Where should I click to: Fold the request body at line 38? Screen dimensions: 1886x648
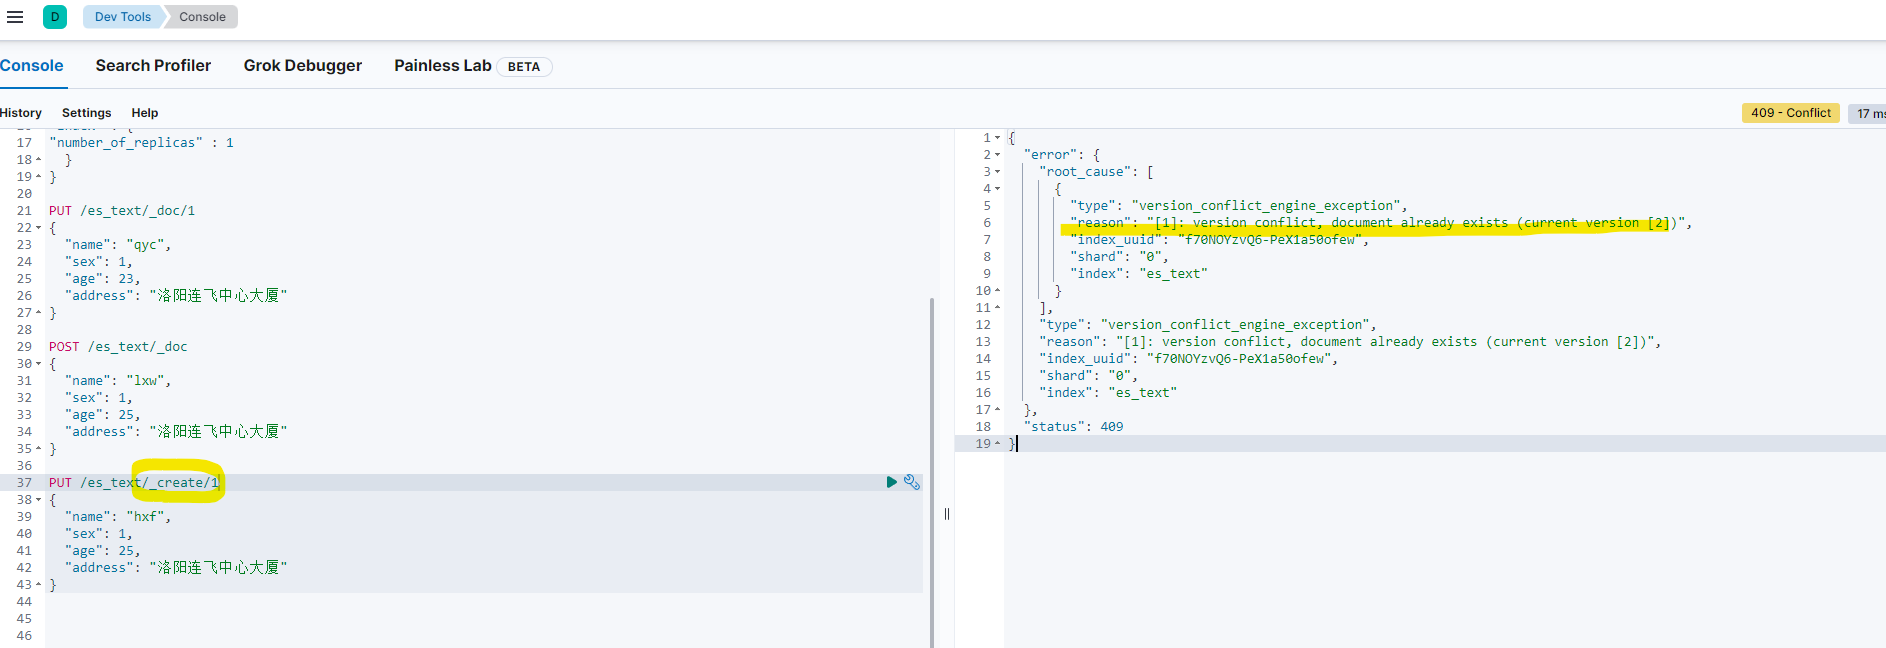(x=39, y=500)
